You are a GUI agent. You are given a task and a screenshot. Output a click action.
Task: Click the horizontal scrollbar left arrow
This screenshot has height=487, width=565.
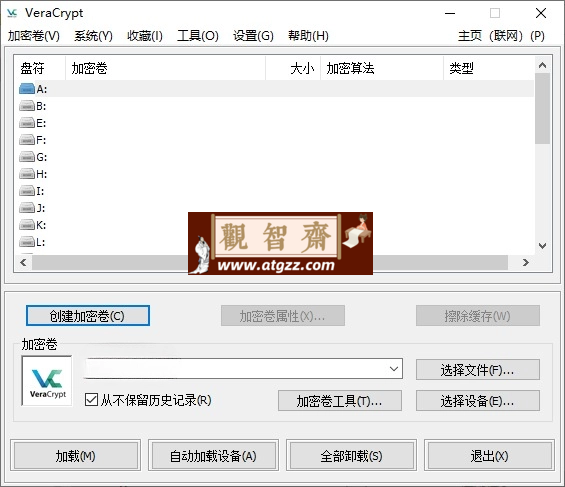[23, 262]
